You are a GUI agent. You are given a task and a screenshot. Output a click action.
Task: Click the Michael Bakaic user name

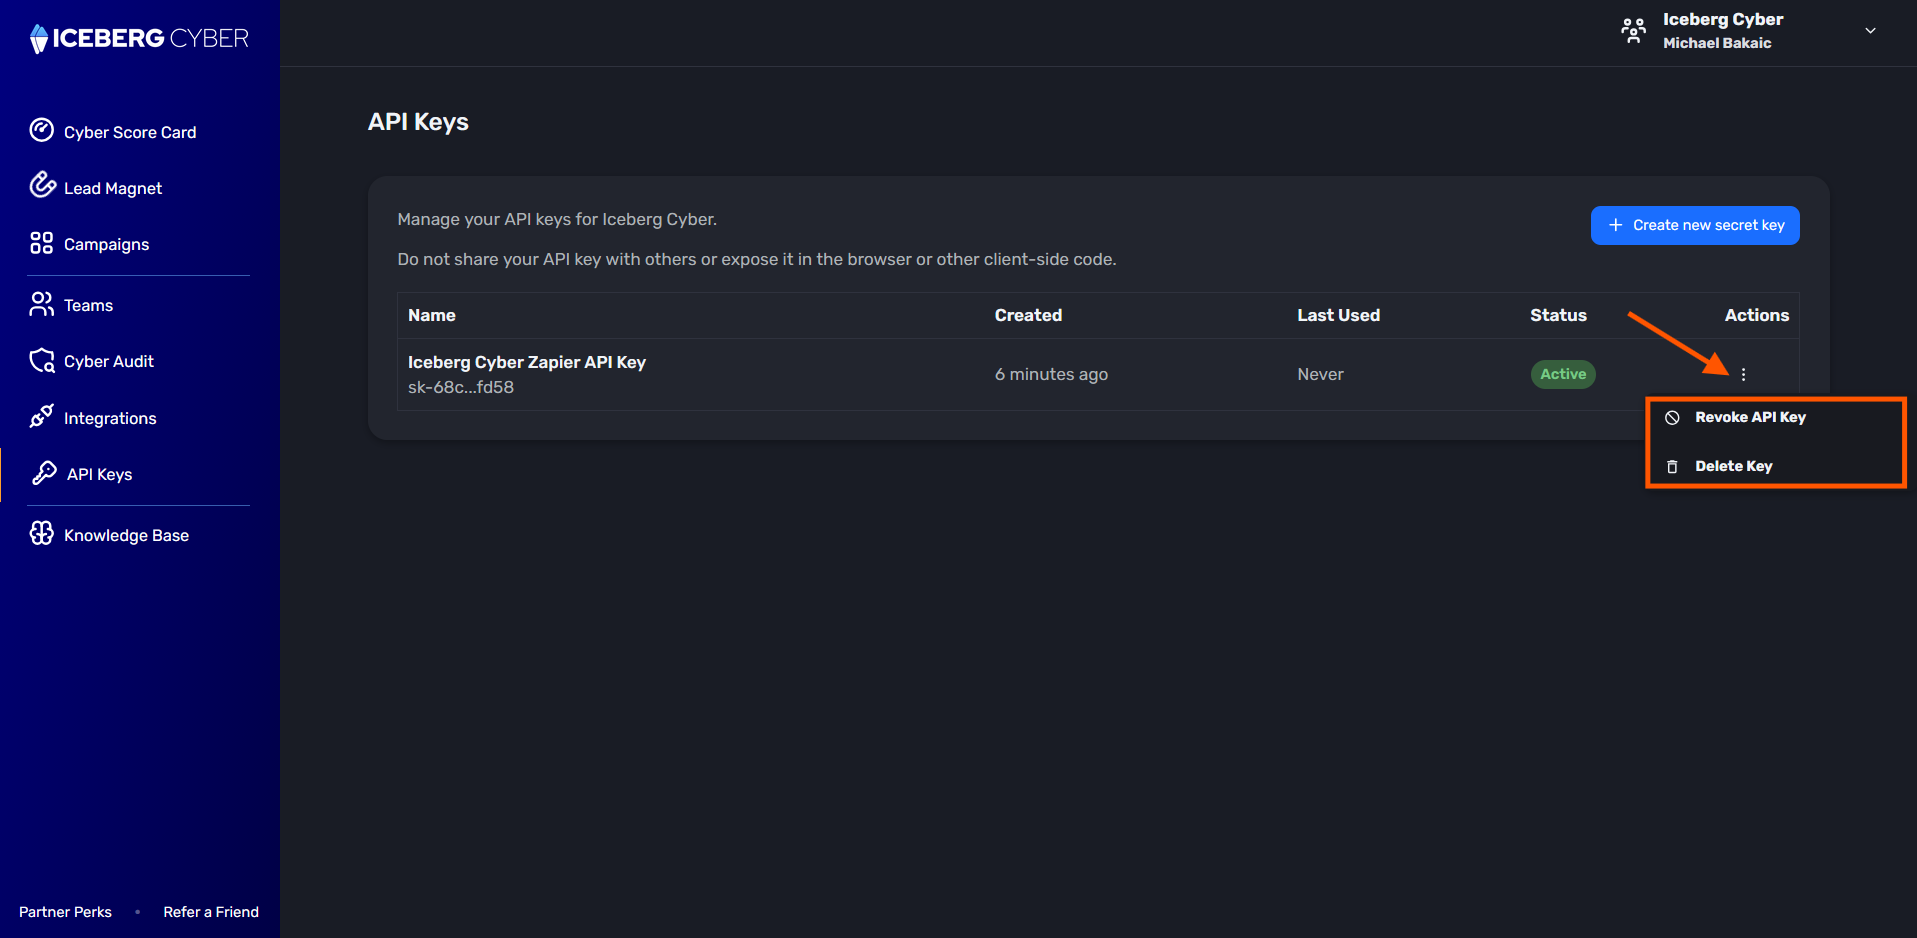point(1717,43)
